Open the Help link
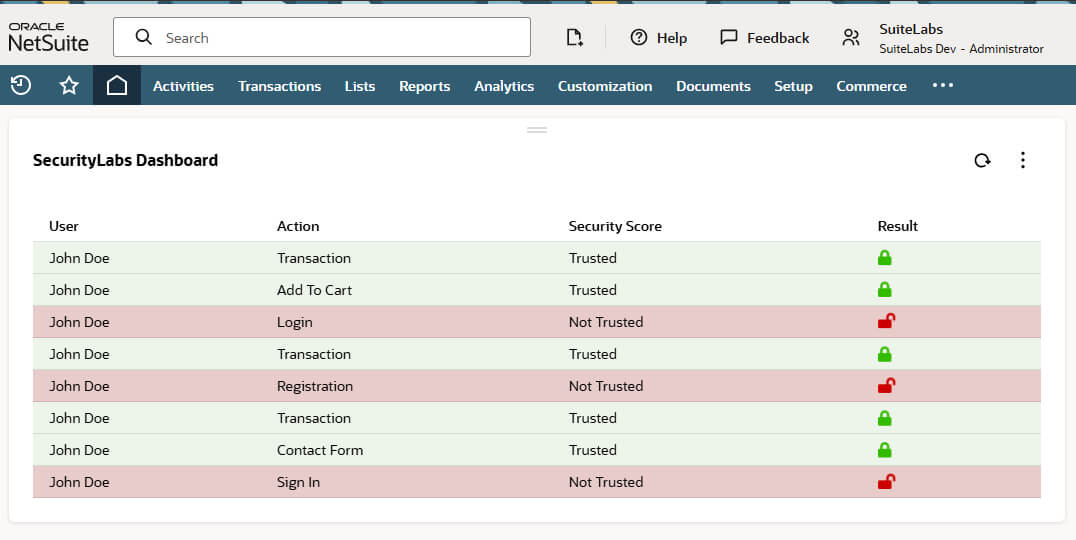1076x540 pixels. pos(659,38)
